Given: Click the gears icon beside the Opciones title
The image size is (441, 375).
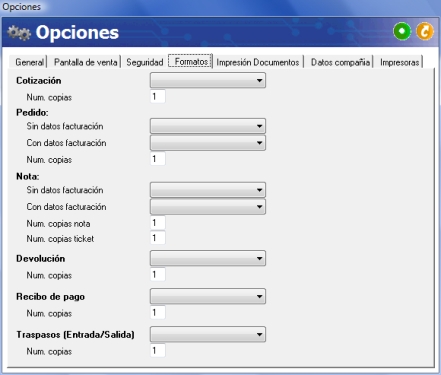Looking at the screenshot, I should (x=19, y=33).
